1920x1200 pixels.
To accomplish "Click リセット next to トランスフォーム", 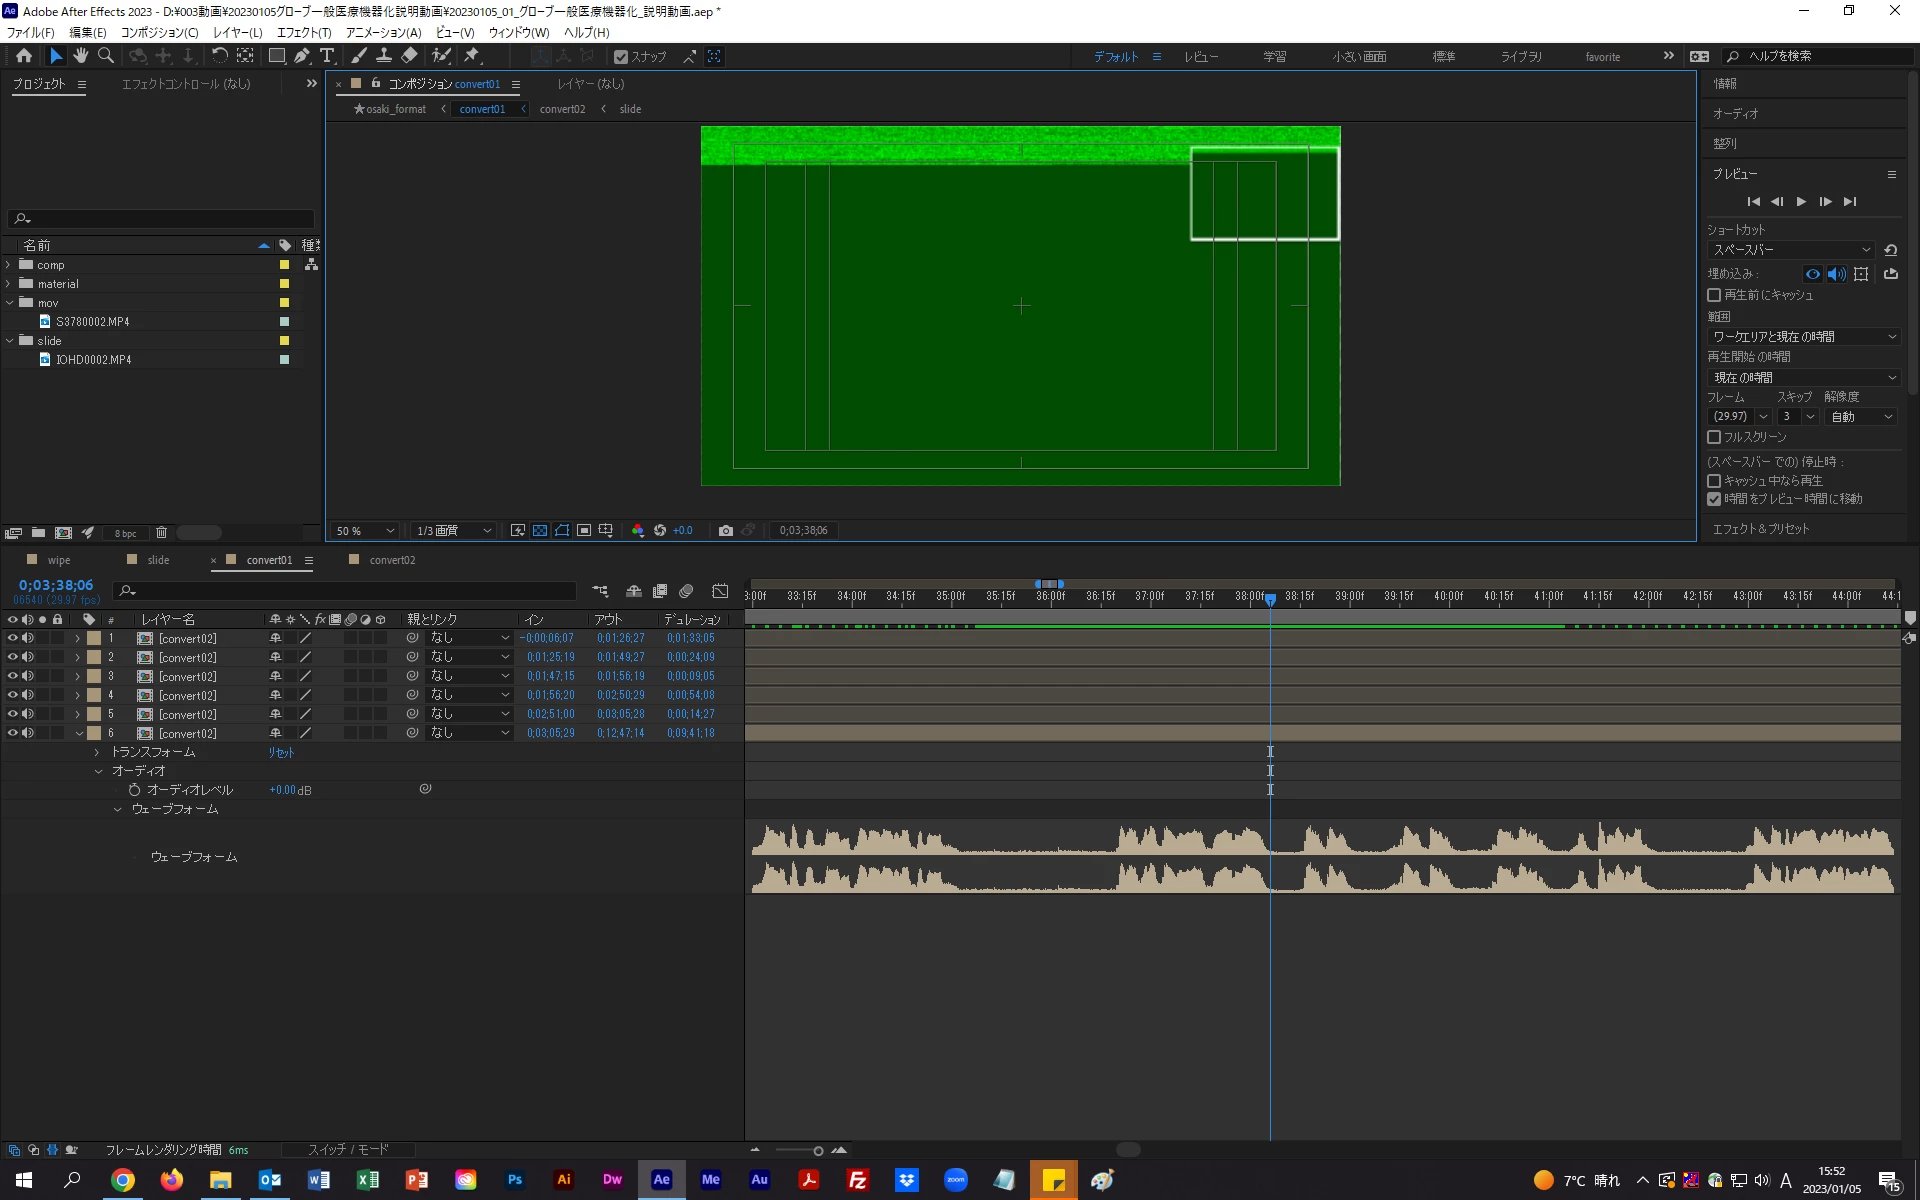I will click(281, 752).
